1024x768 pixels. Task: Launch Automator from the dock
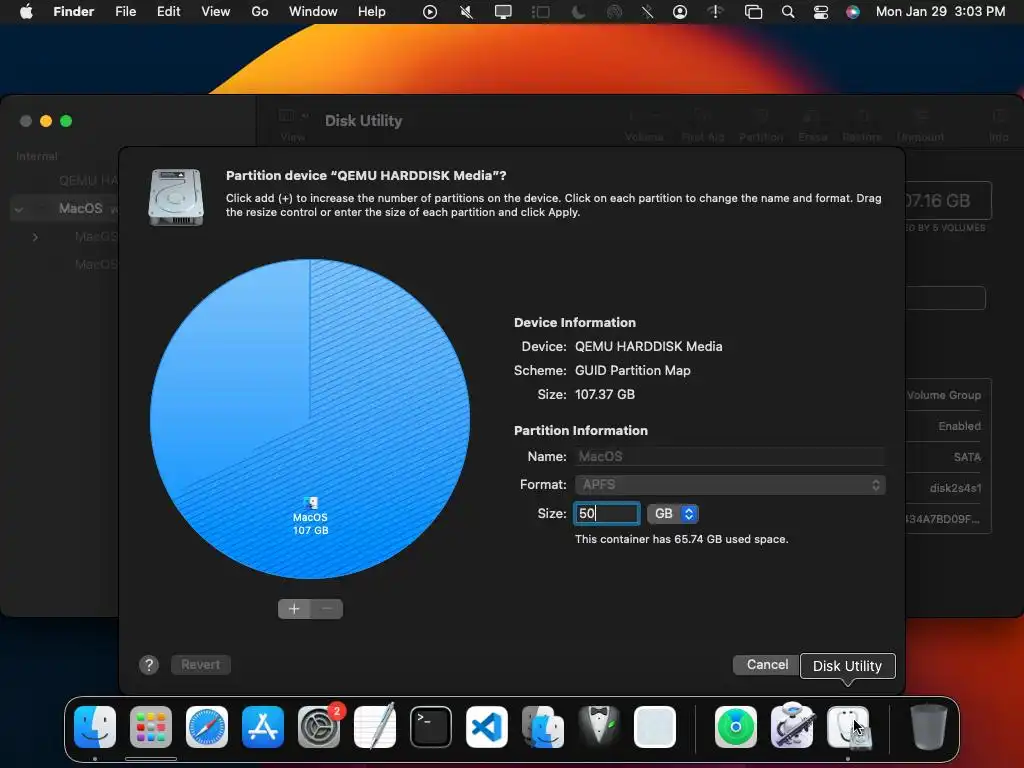(792, 726)
